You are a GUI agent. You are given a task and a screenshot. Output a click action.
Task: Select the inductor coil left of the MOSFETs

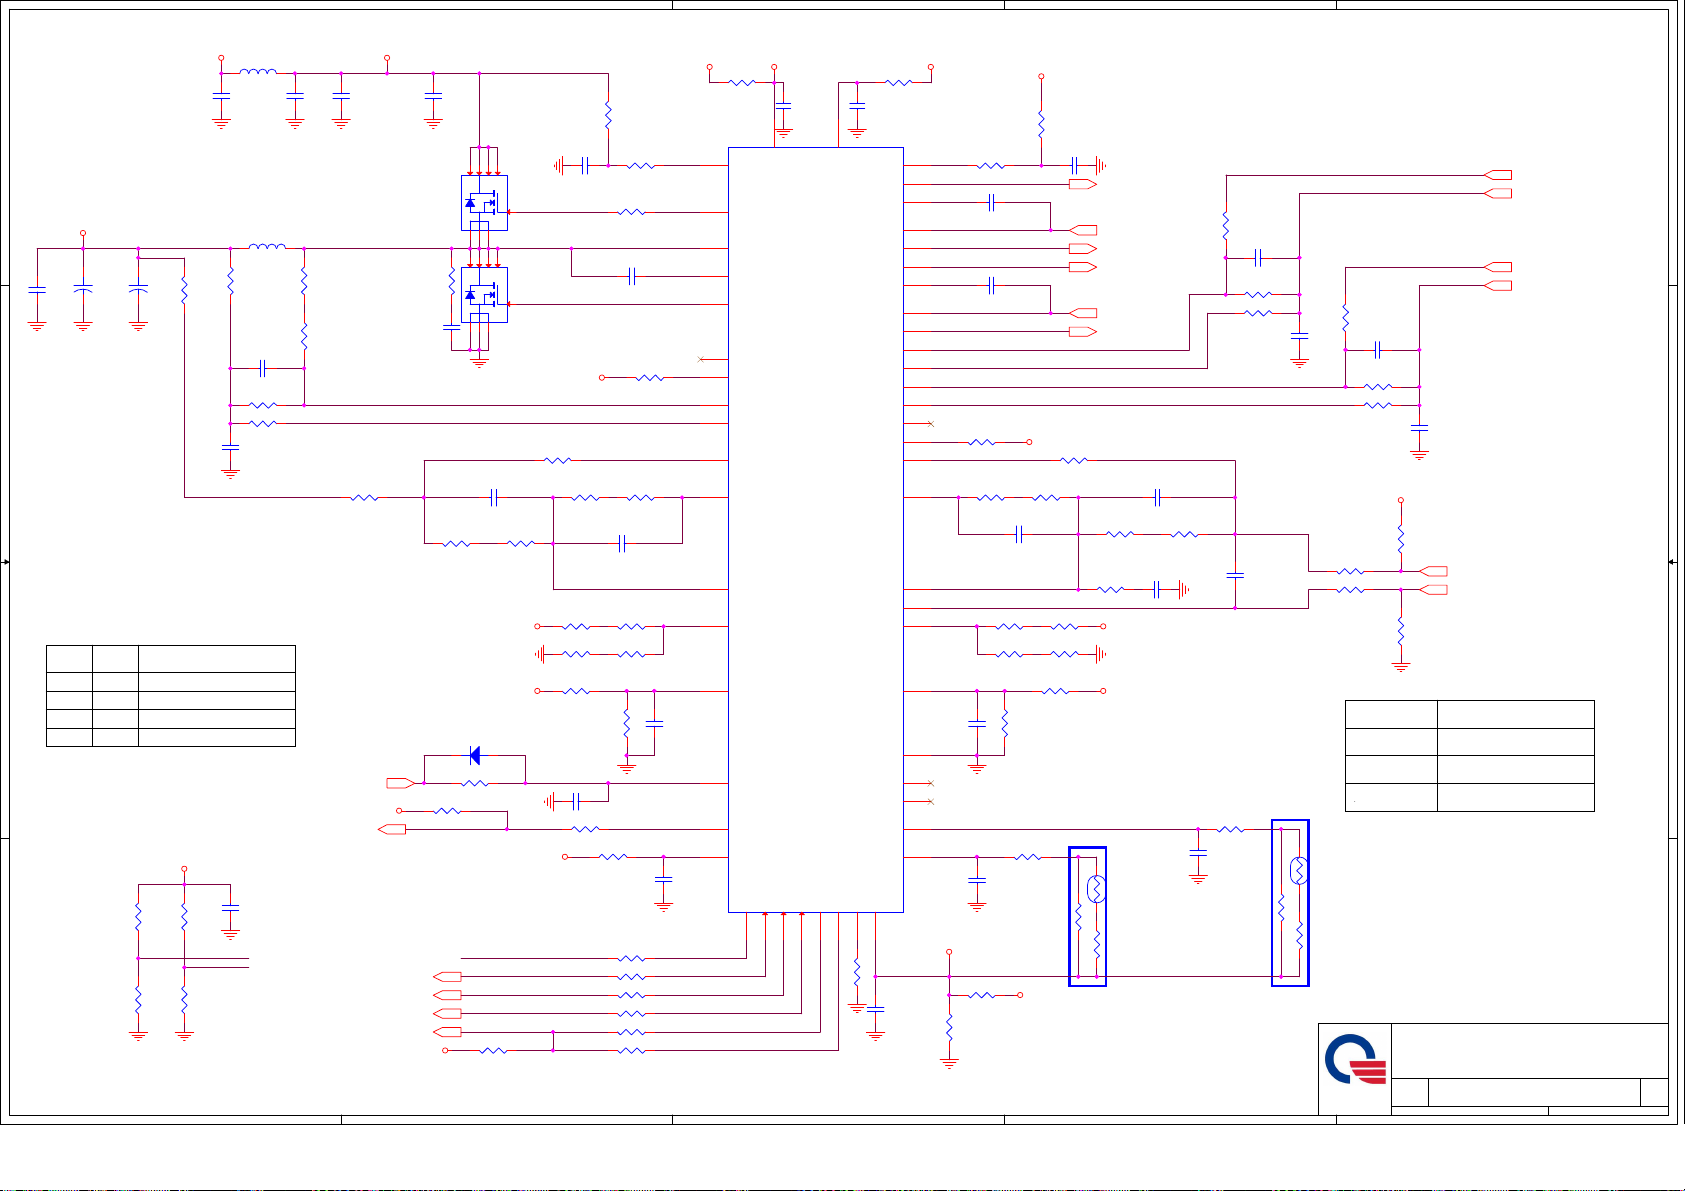267,246
